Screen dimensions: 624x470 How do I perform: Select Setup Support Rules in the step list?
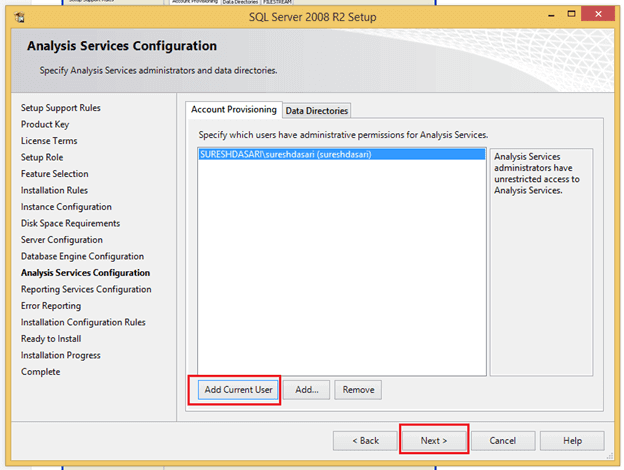pyautogui.click(x=61, y=108)
